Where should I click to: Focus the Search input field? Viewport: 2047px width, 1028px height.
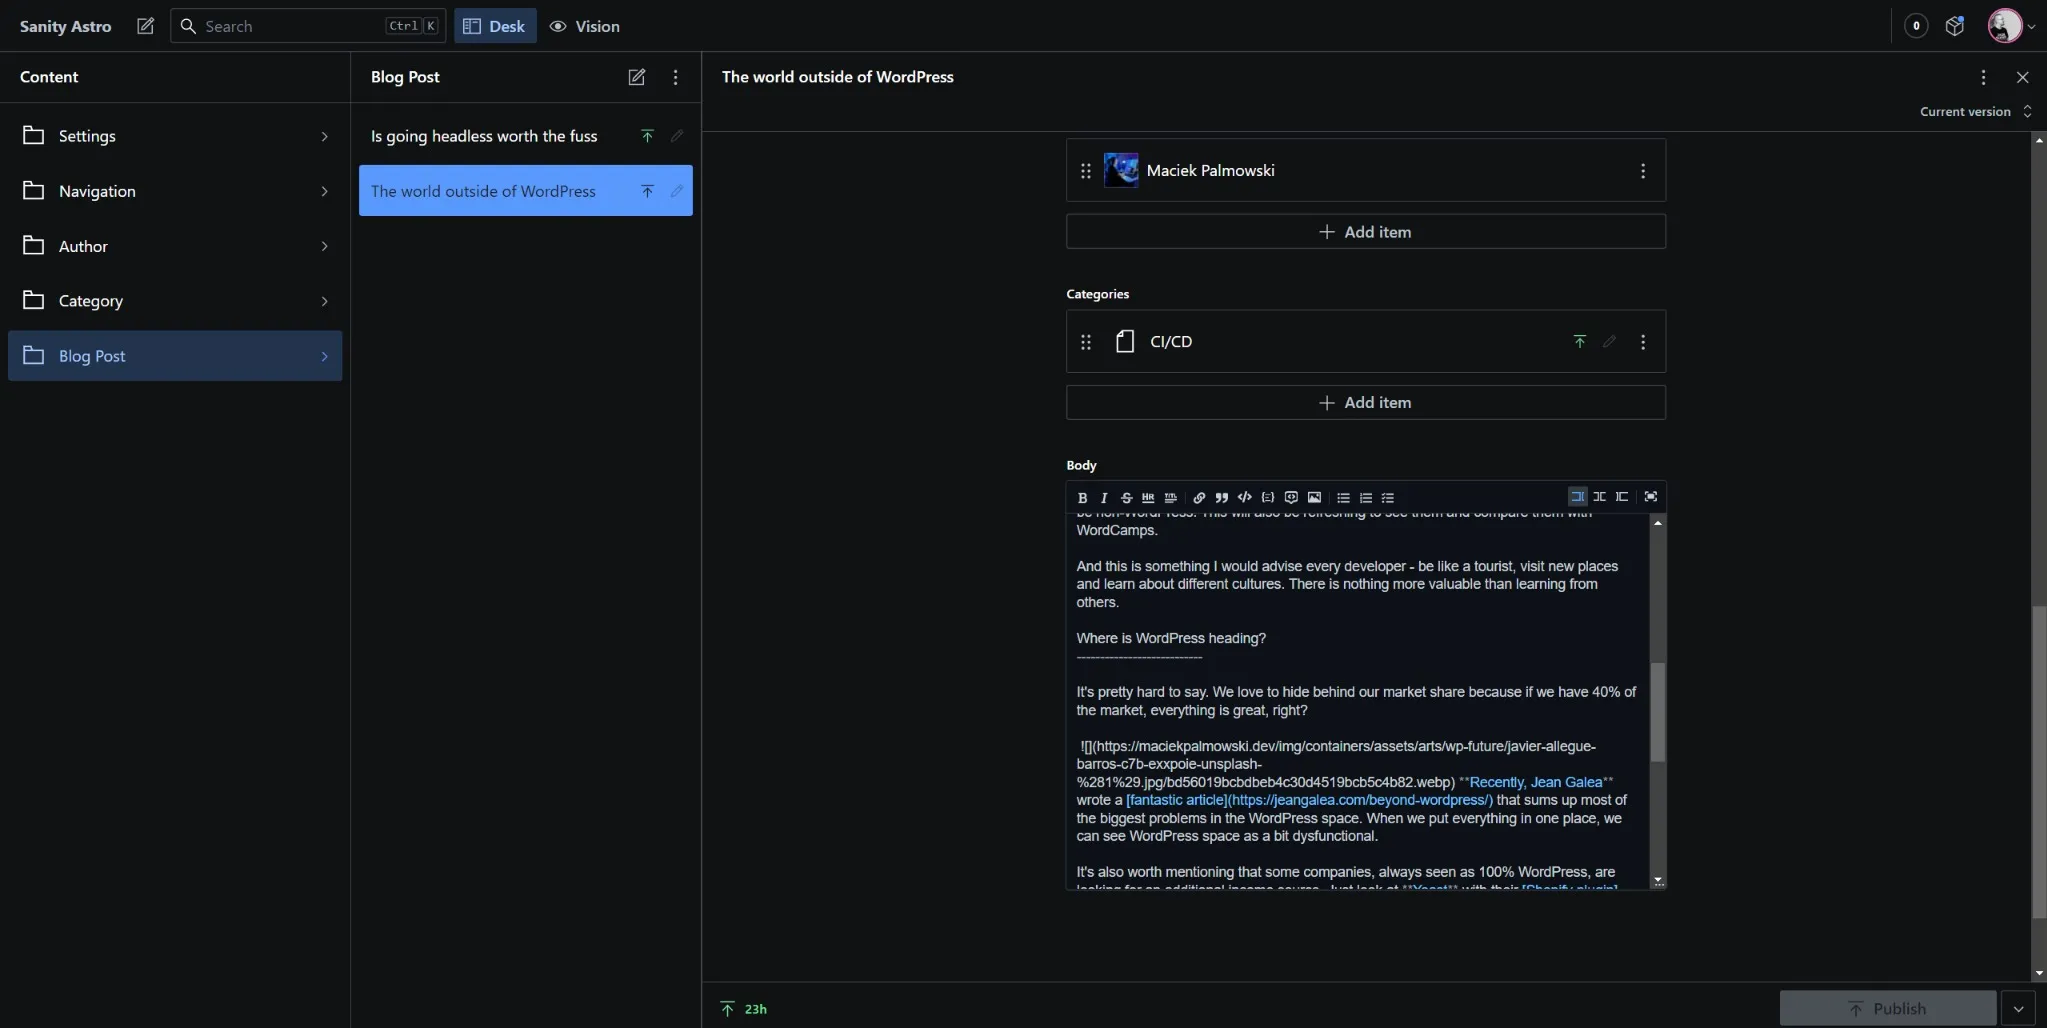pyautogui.click(x=290, y=26)
